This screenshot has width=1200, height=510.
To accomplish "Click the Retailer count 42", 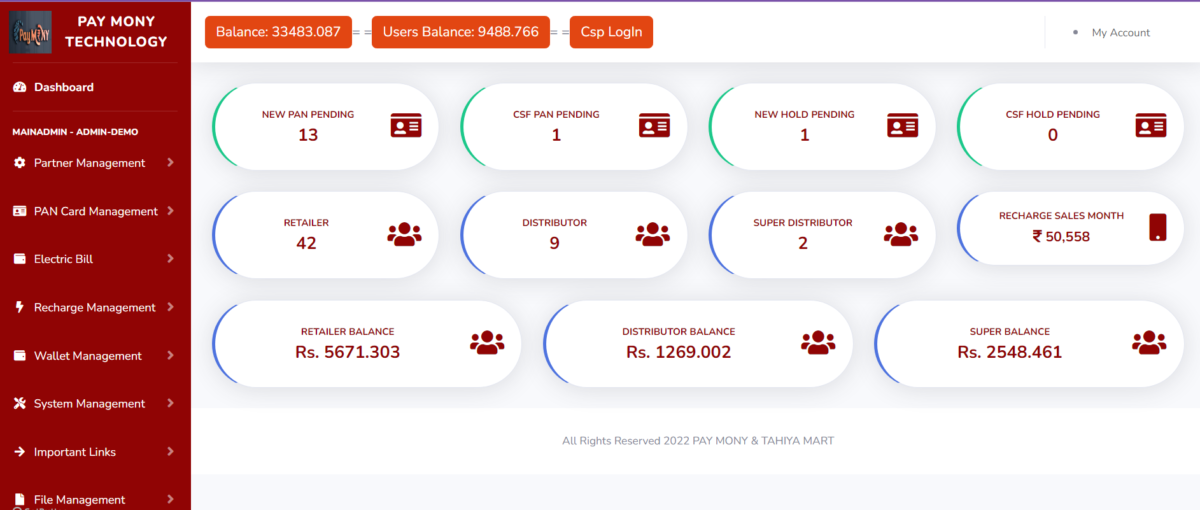I will coord(306,242).
